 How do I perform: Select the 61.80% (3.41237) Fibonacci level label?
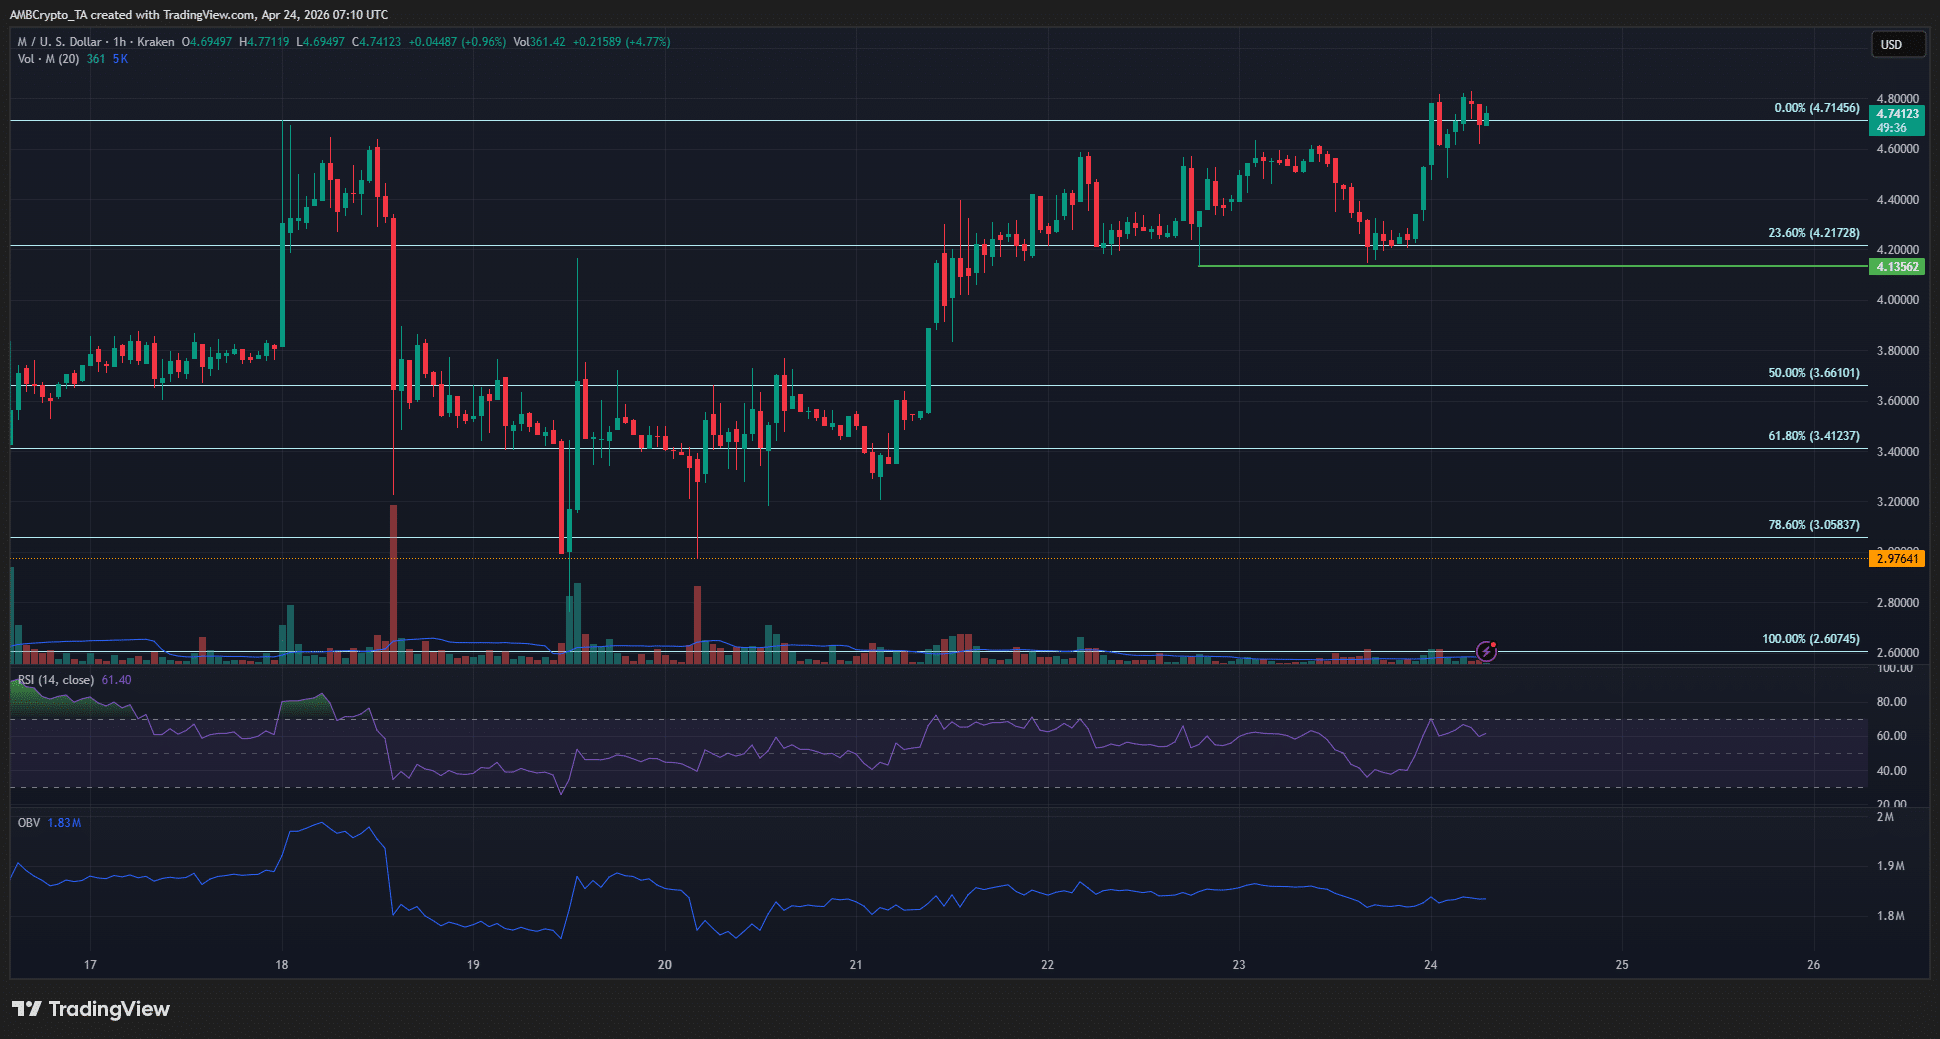pyautogui.click(x=1813, y=436)
